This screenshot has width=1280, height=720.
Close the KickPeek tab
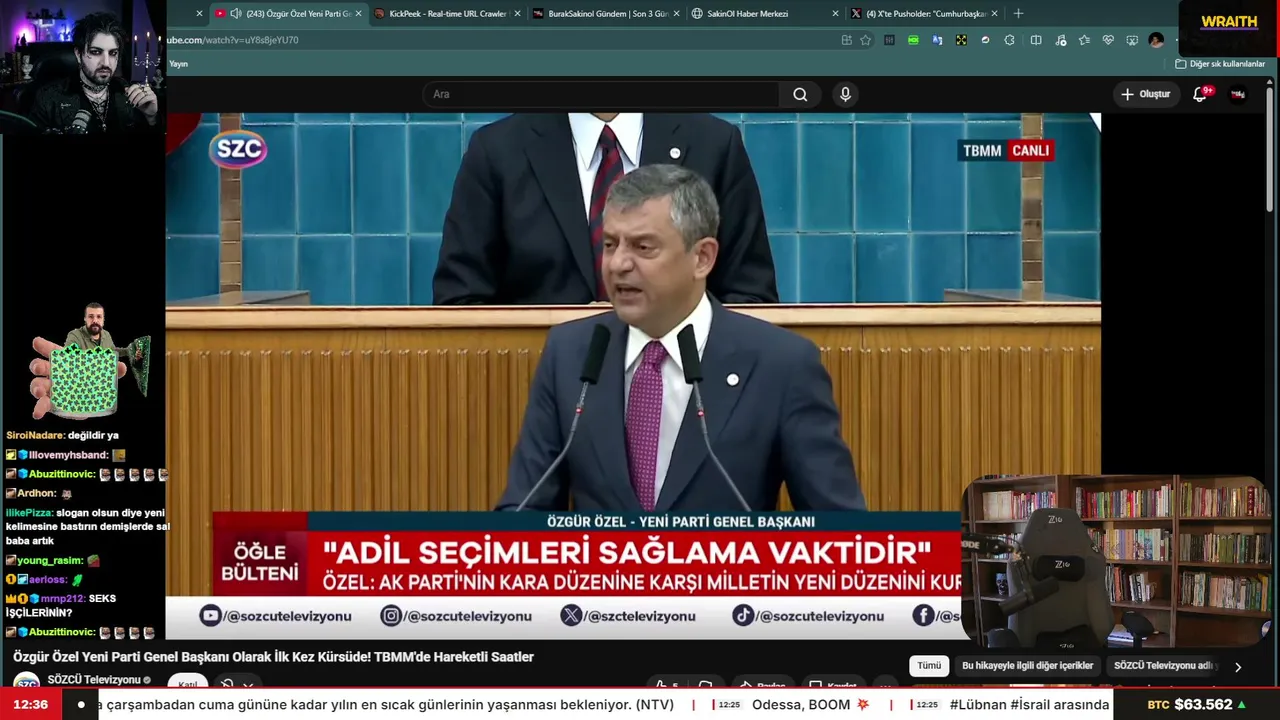pyautogui.click(x=517, y=14)
